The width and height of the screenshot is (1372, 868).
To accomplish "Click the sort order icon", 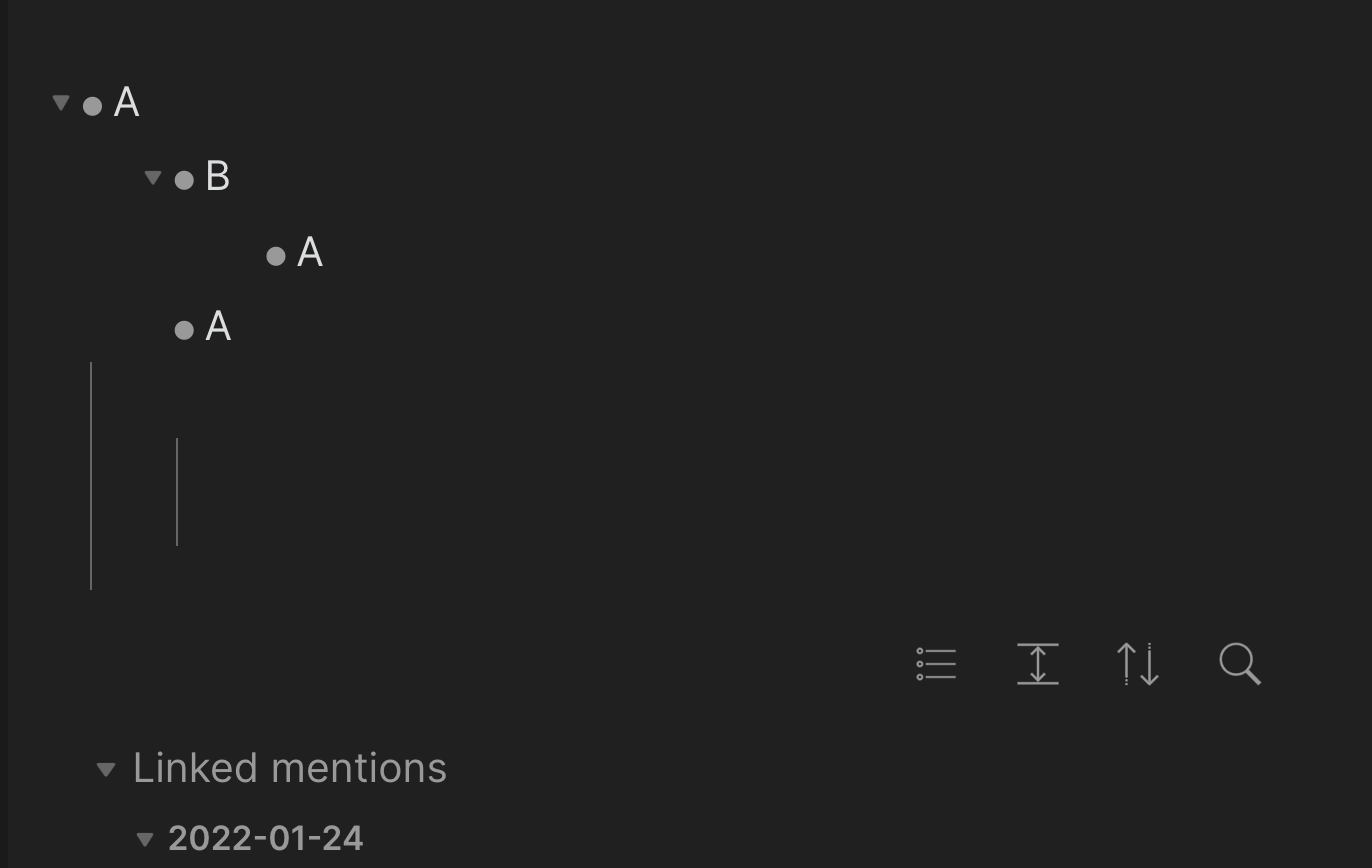I will click(1139, 664).
